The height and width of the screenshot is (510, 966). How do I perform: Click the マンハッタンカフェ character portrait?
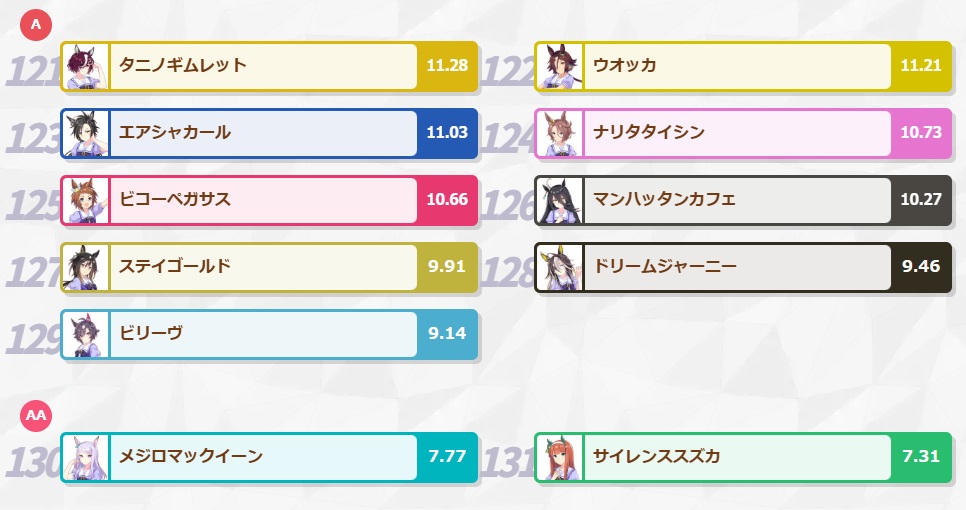click(x=559, y=201)
